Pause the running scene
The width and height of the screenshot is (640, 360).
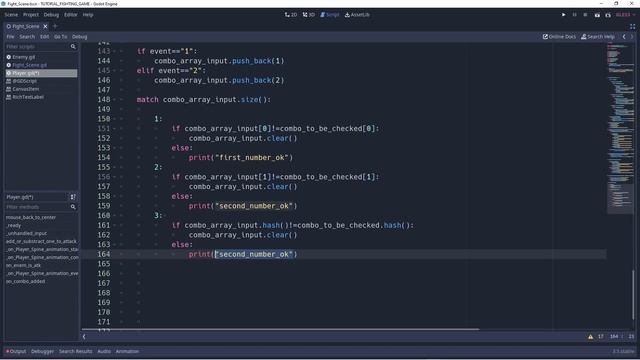[574, 15]
